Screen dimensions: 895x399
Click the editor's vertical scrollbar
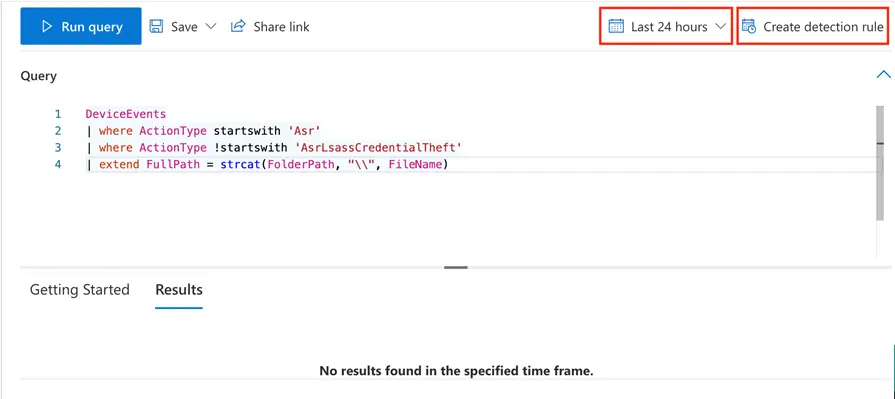click(x=879, y=163)
